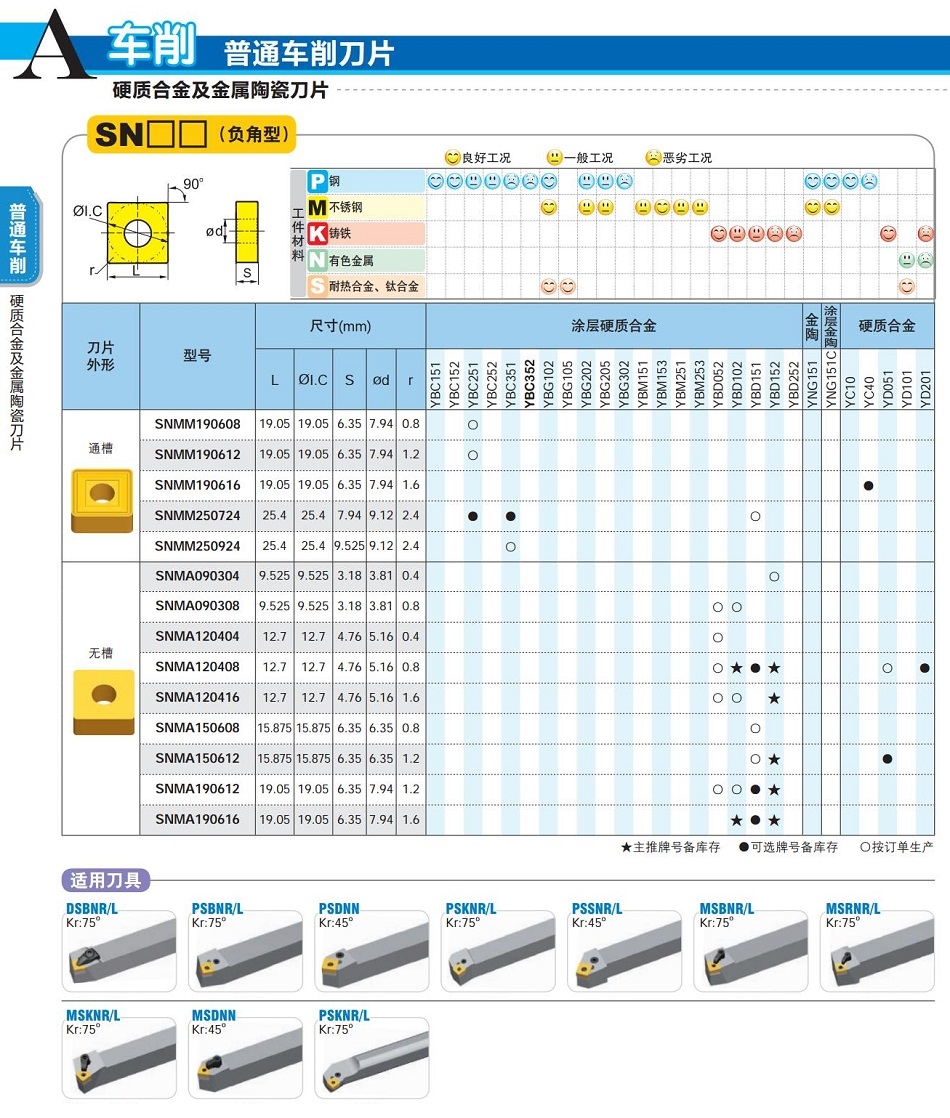The image size is (950, 1118).
Task: Select model SNMA190616
Action: click(198, 819)
